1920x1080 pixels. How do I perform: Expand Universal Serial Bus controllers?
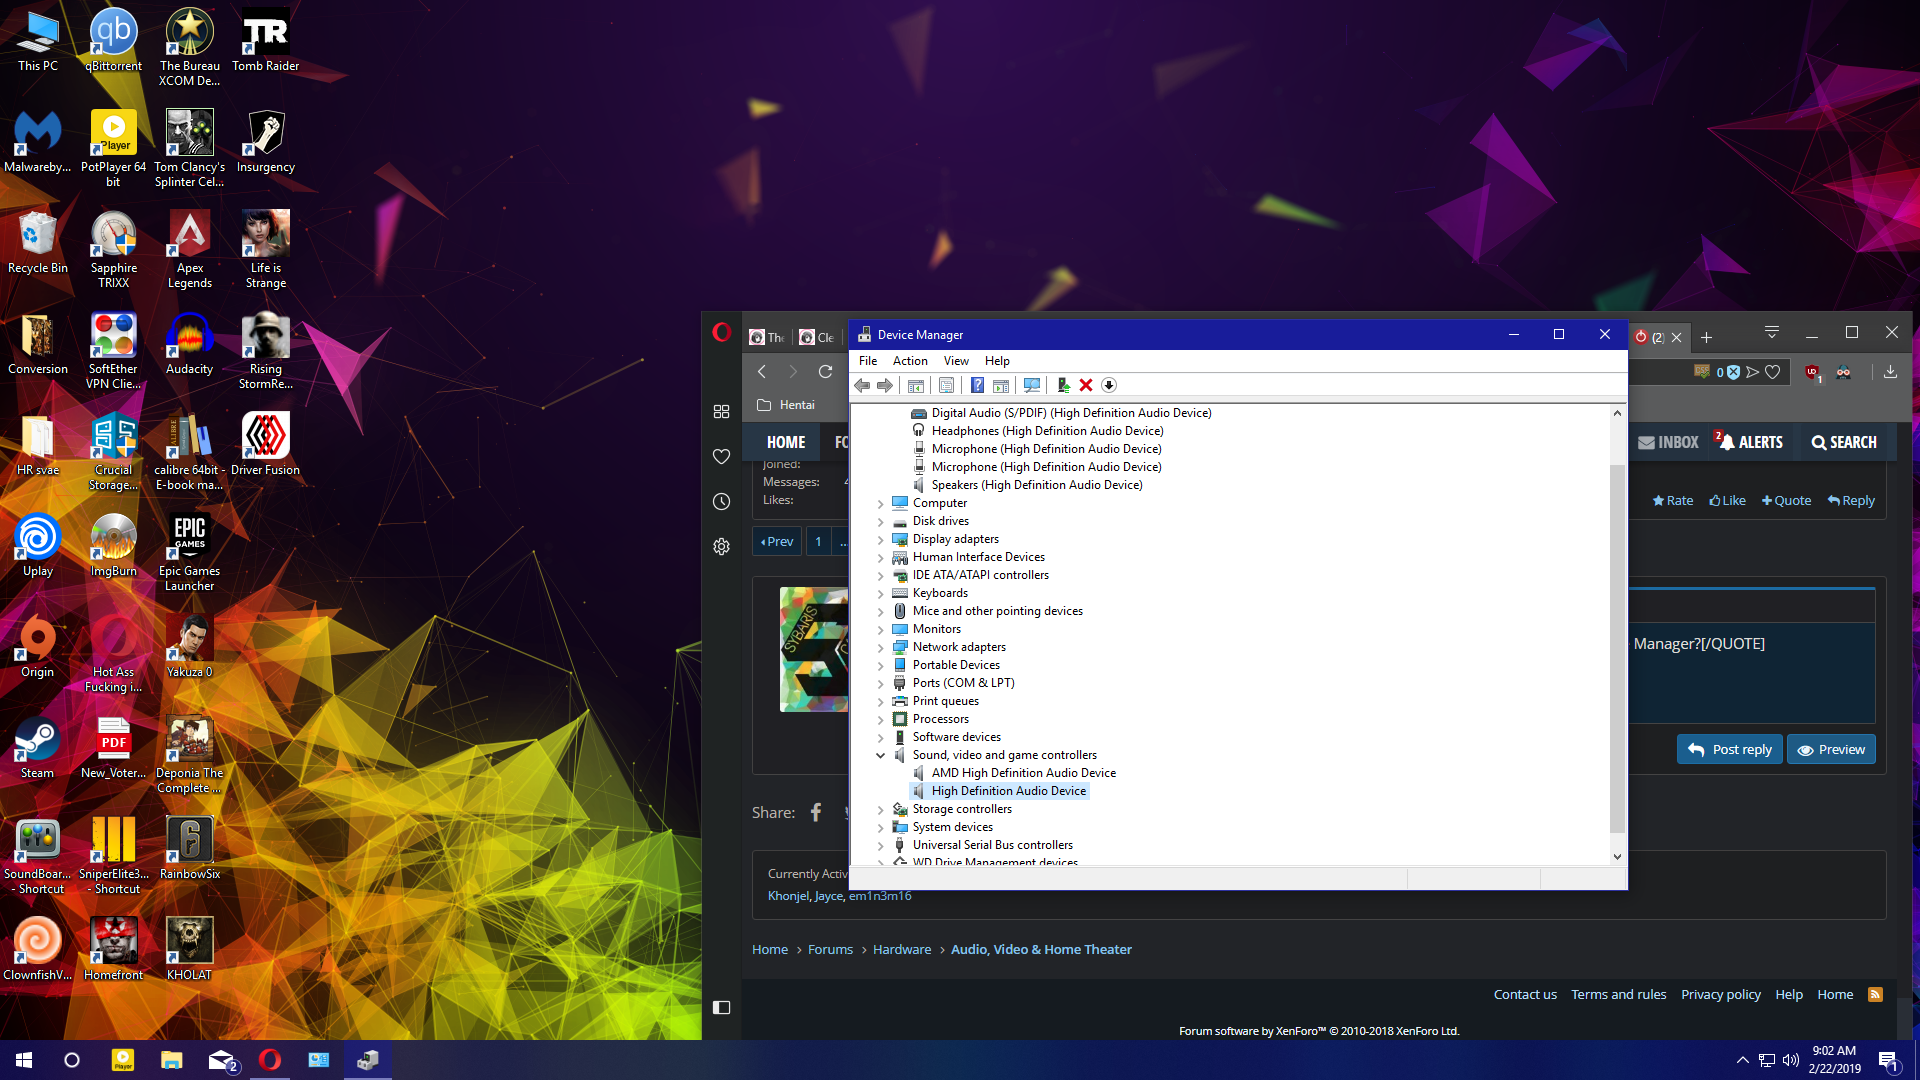tap(881, 846)
